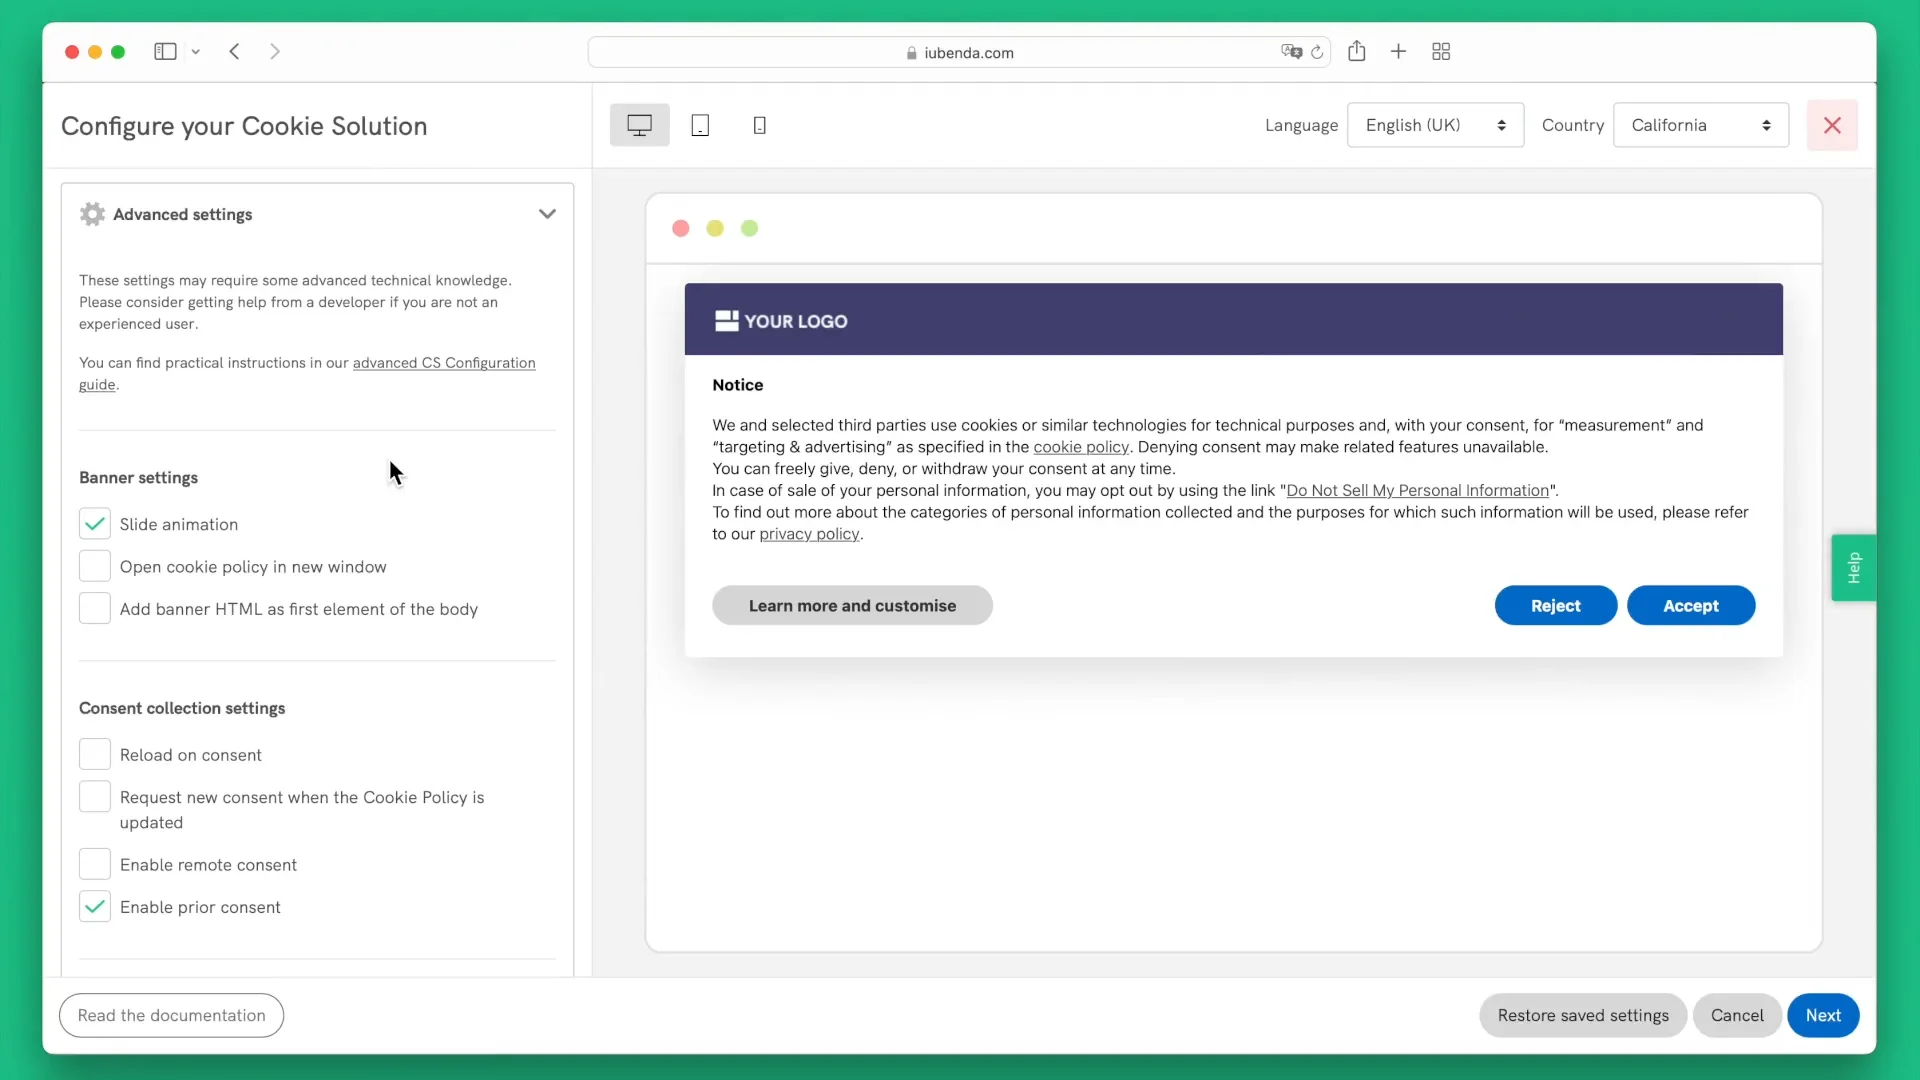
Task: Switch to desktop view layout
Action: tap(638, 124)
